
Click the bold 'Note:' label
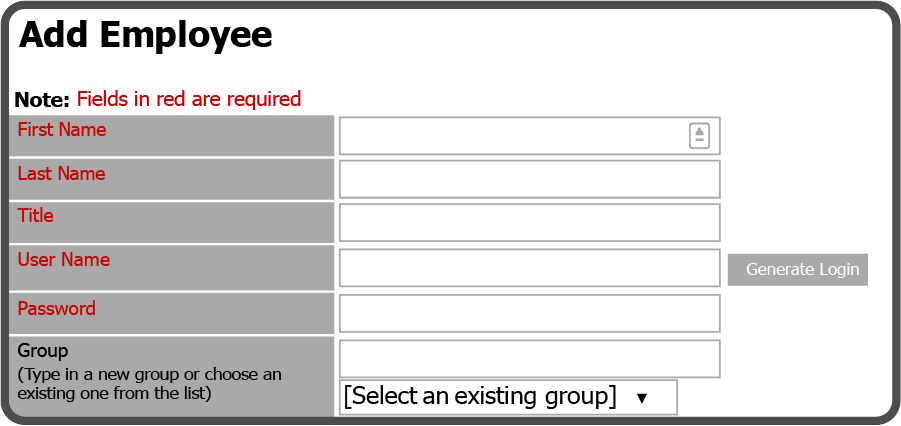point(42,100)
